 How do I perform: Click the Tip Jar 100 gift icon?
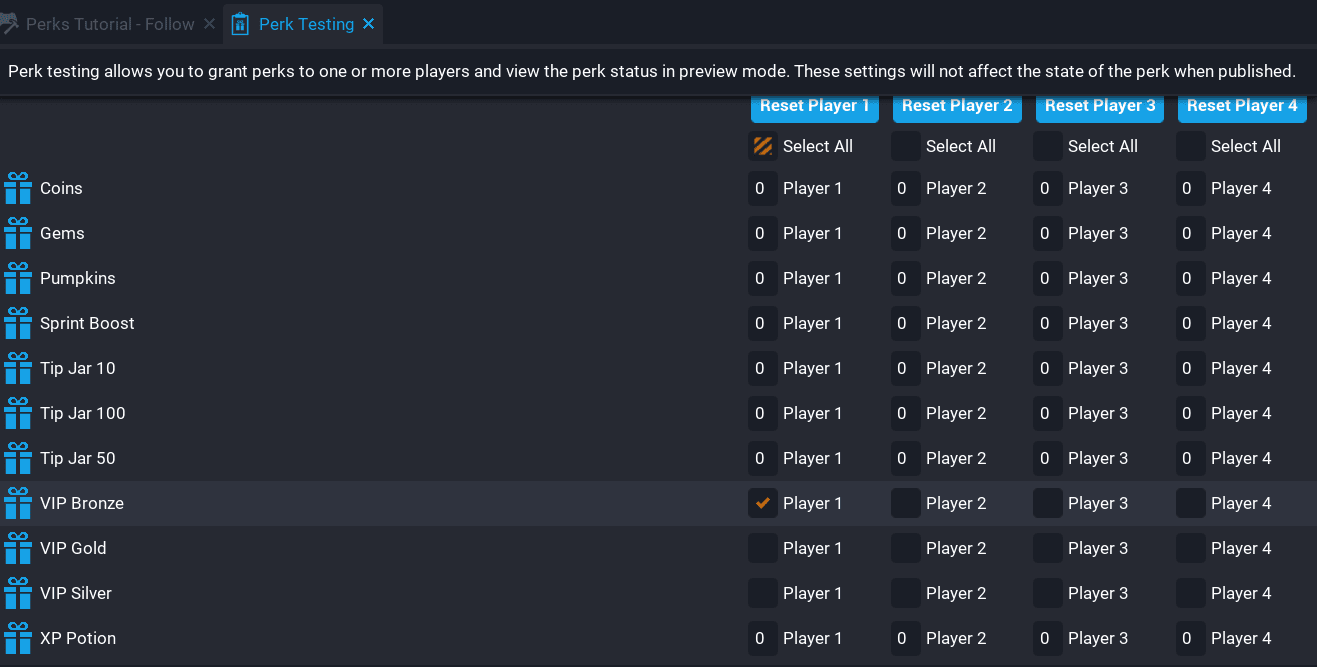[x=18, y=413]
